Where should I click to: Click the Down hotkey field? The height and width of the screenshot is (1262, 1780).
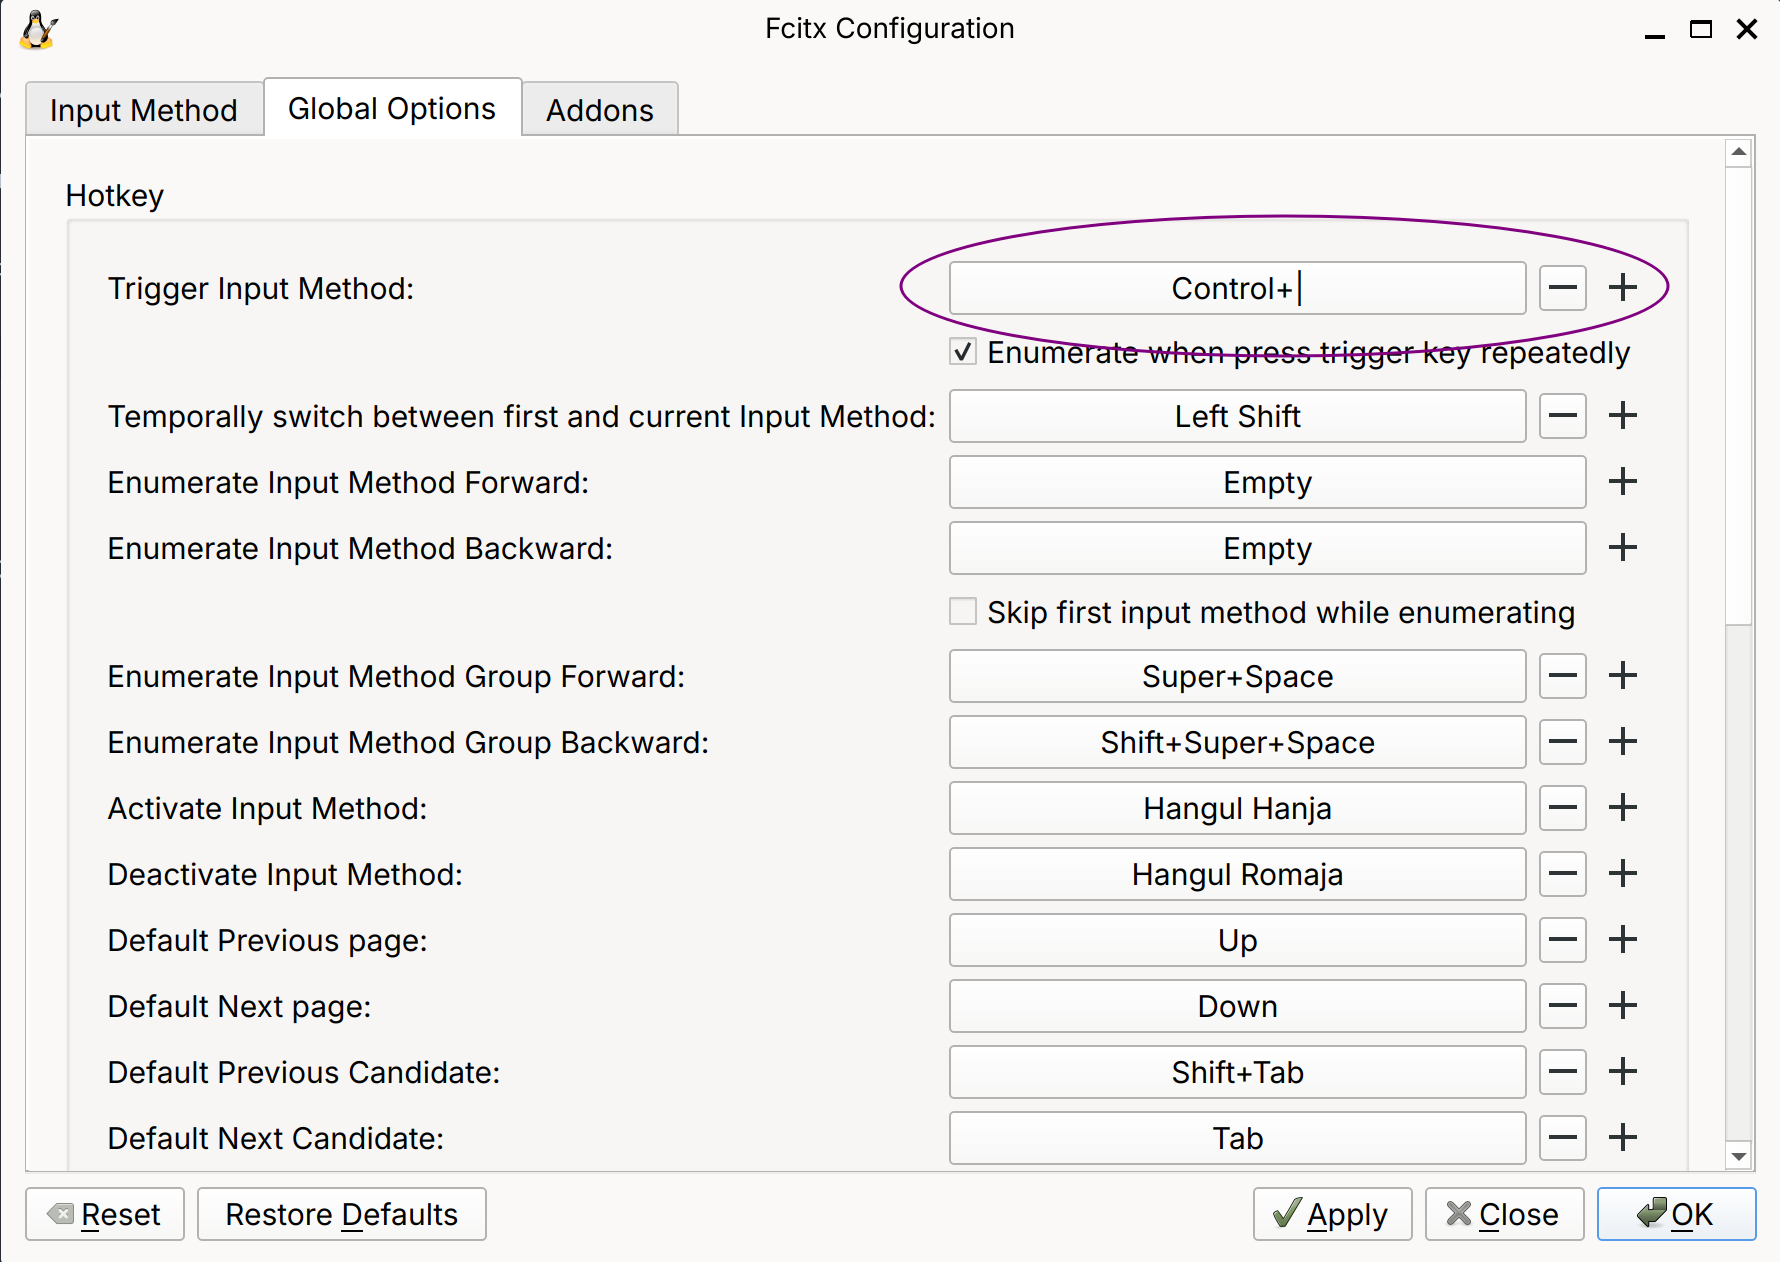(x=1238, y=1006)
